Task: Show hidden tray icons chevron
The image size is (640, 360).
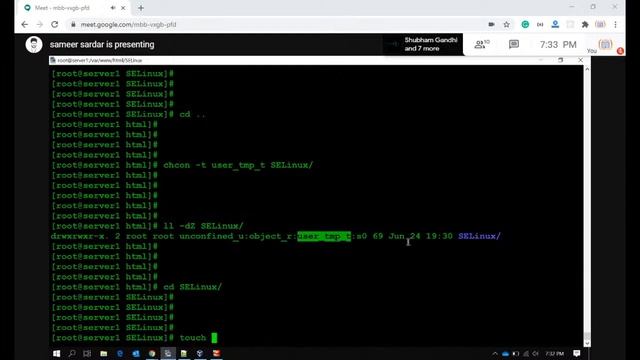Action: [x=495, y=354]
